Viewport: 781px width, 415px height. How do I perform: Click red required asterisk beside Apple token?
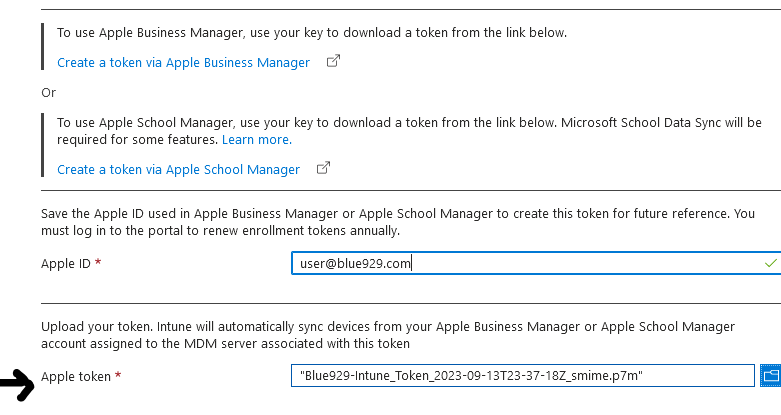pos(118,376)
